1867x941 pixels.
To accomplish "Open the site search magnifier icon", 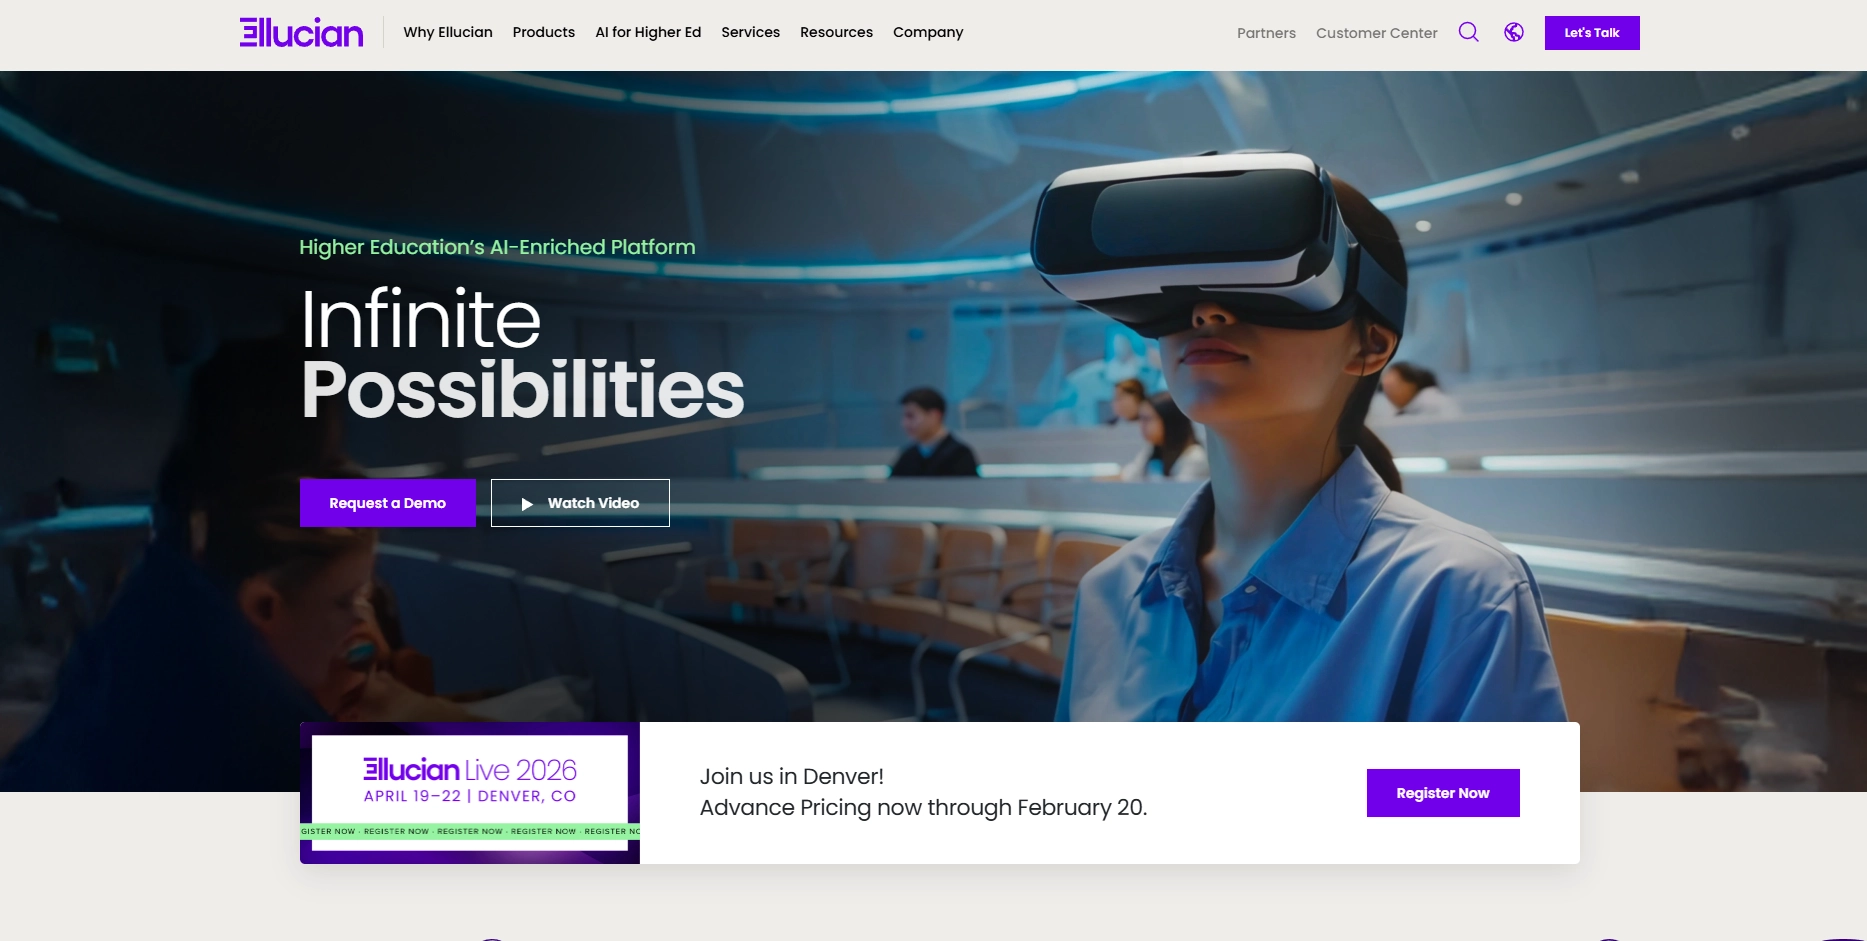I will [1468, 32].
